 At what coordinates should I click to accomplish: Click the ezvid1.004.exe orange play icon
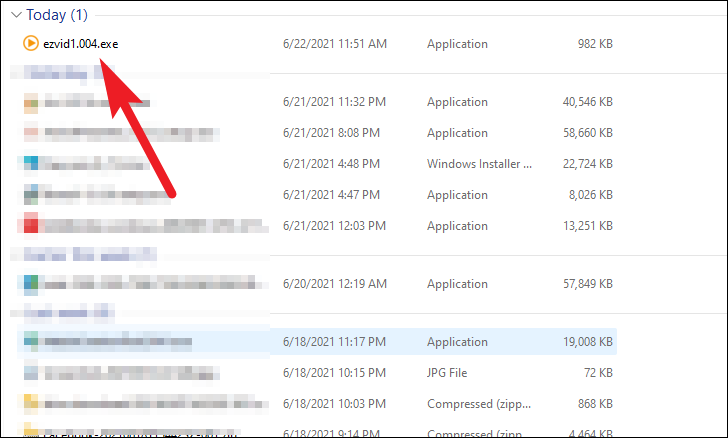click(30, 44)
